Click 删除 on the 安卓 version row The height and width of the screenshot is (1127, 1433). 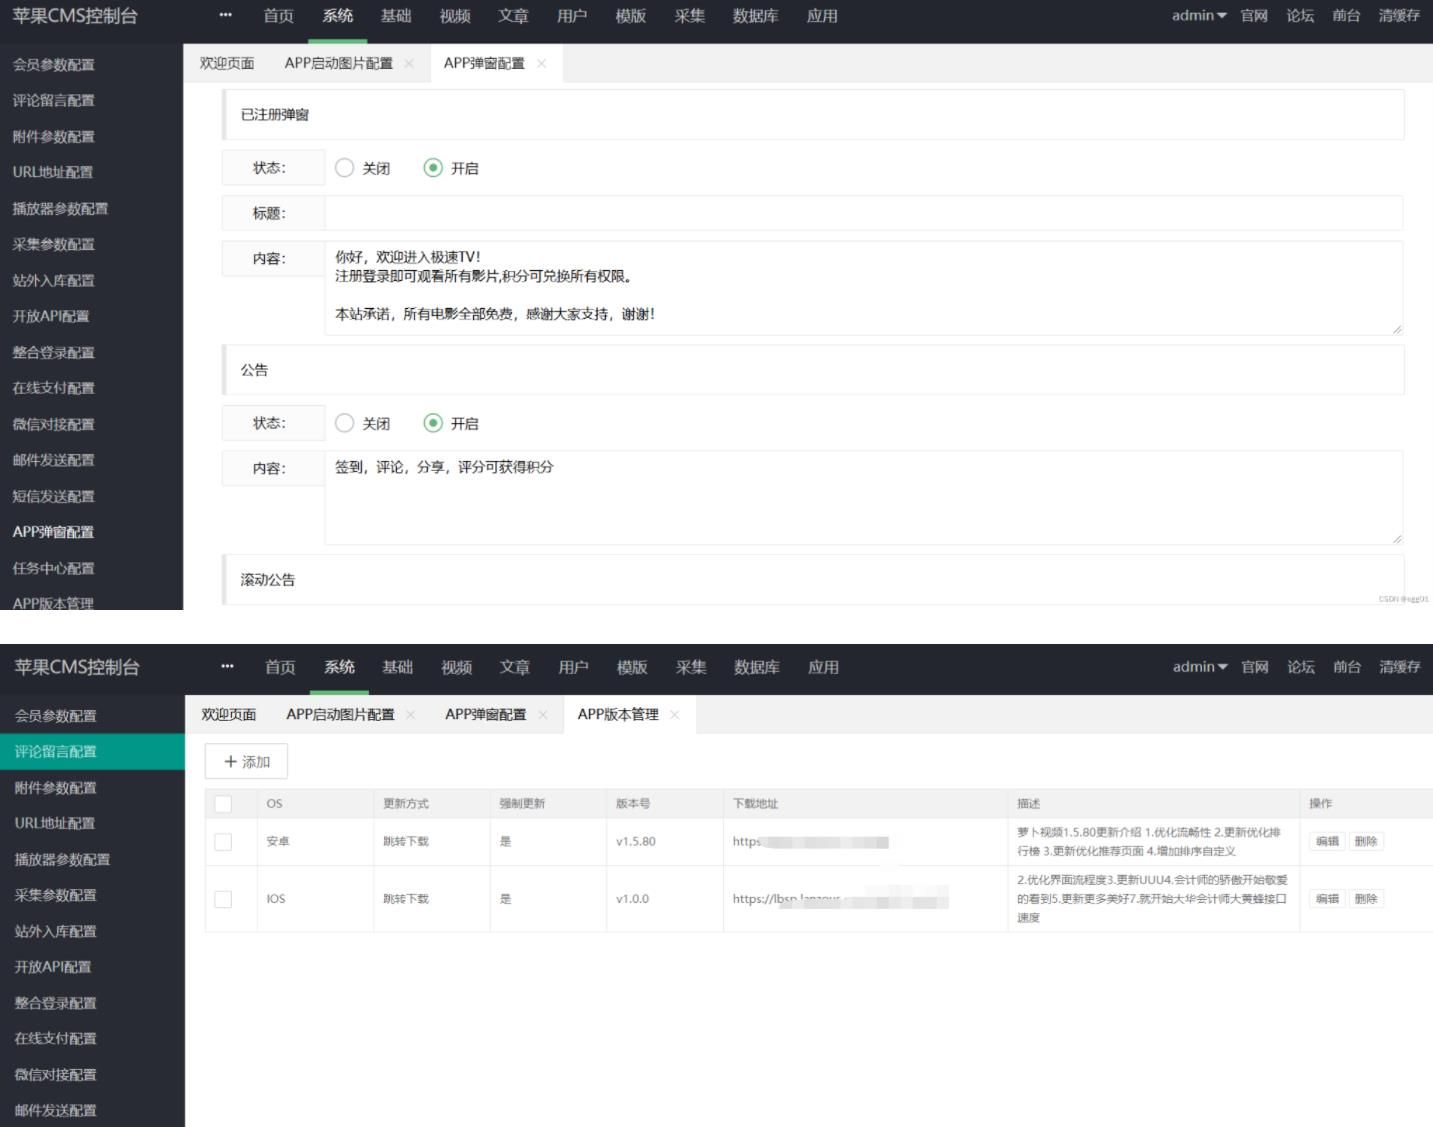1366,841
